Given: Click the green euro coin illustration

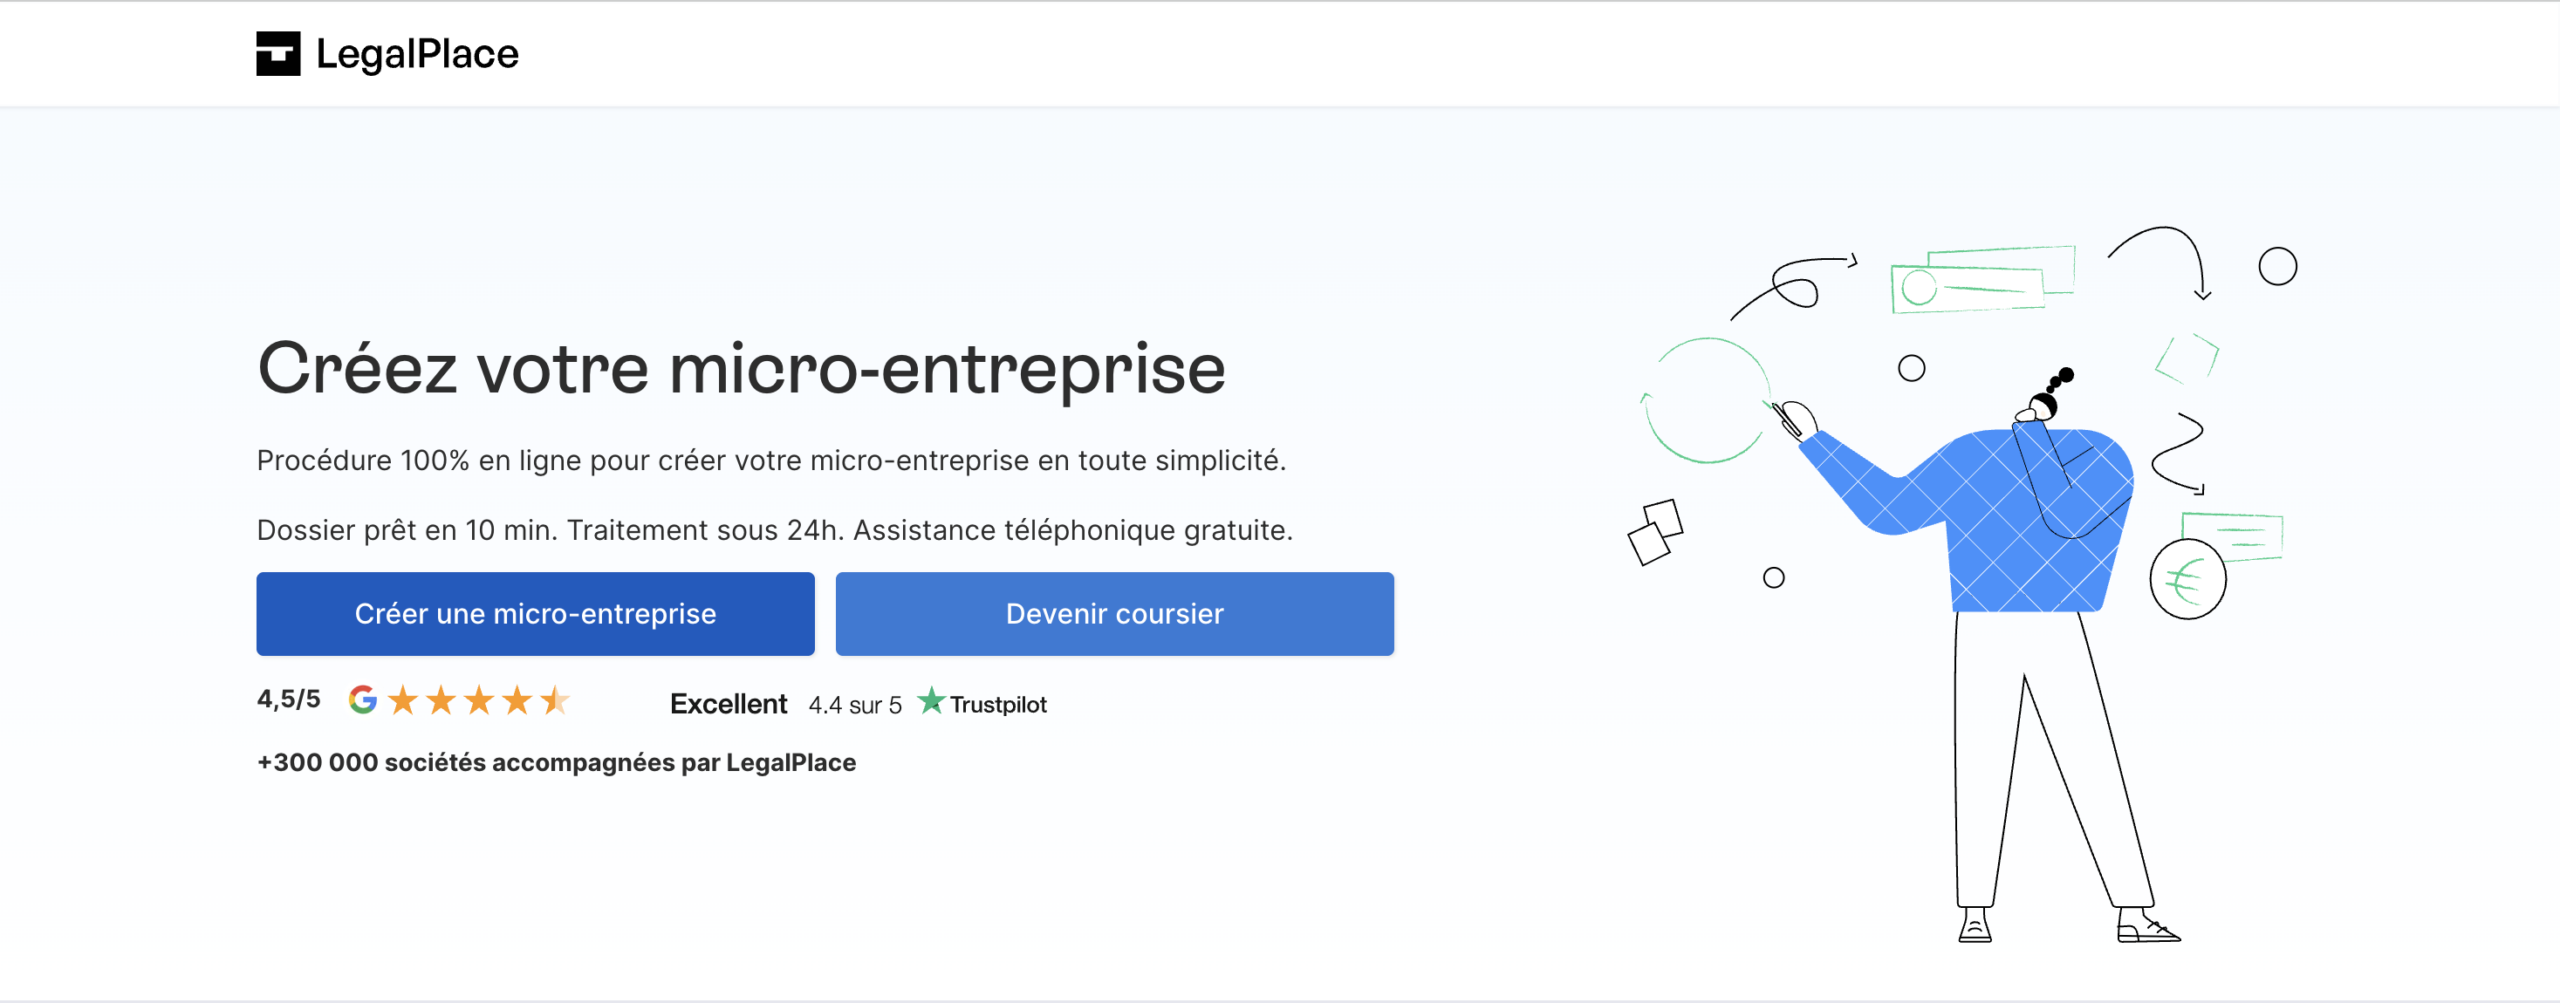Looking at the screenshot, I should point(2188,579).
